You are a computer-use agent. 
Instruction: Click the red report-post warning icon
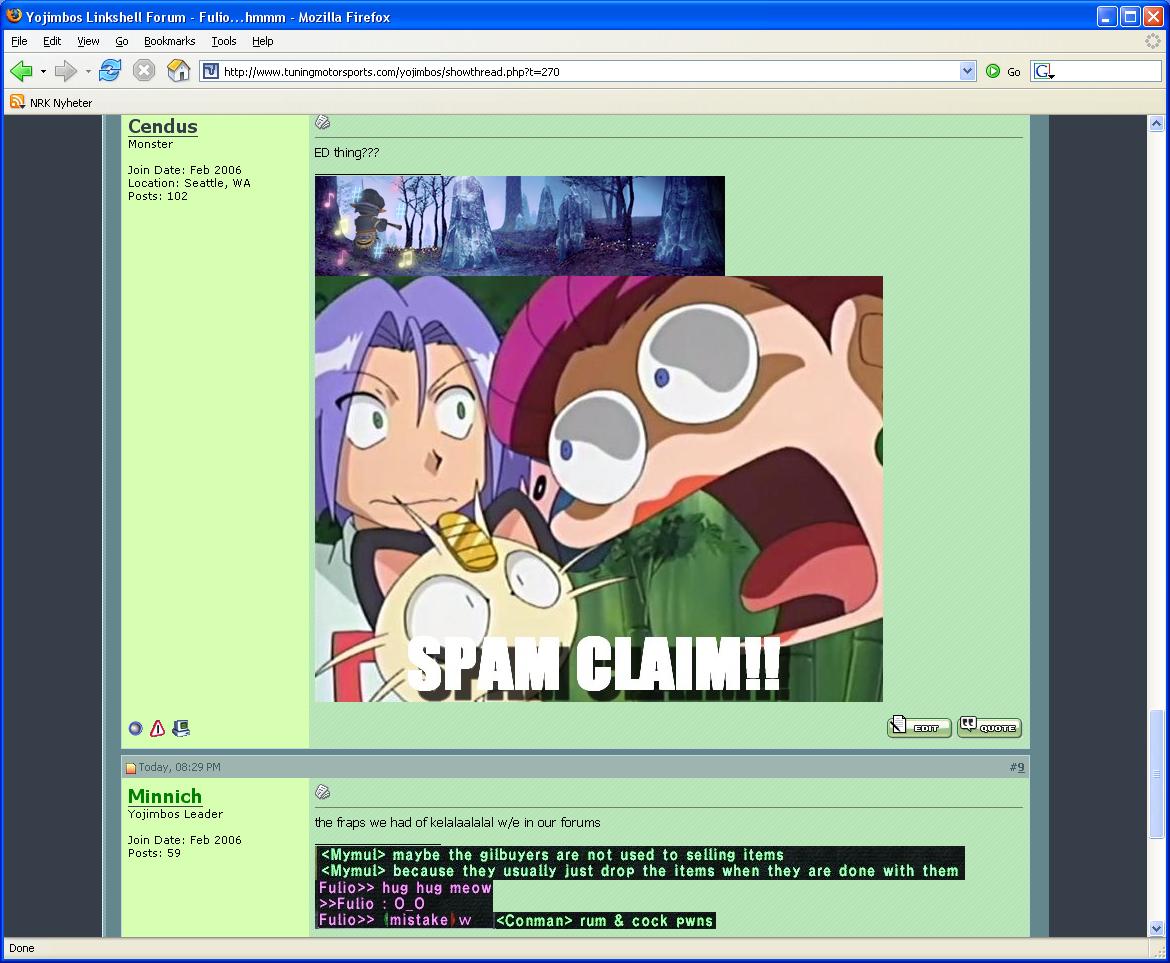(x=157, y=729)
